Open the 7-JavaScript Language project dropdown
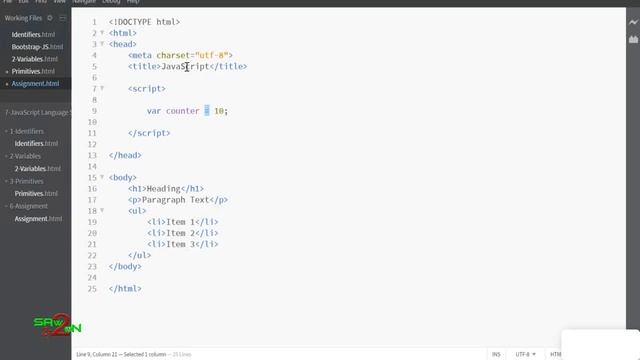The image size is (640, 360). click(x=38, y=112)
